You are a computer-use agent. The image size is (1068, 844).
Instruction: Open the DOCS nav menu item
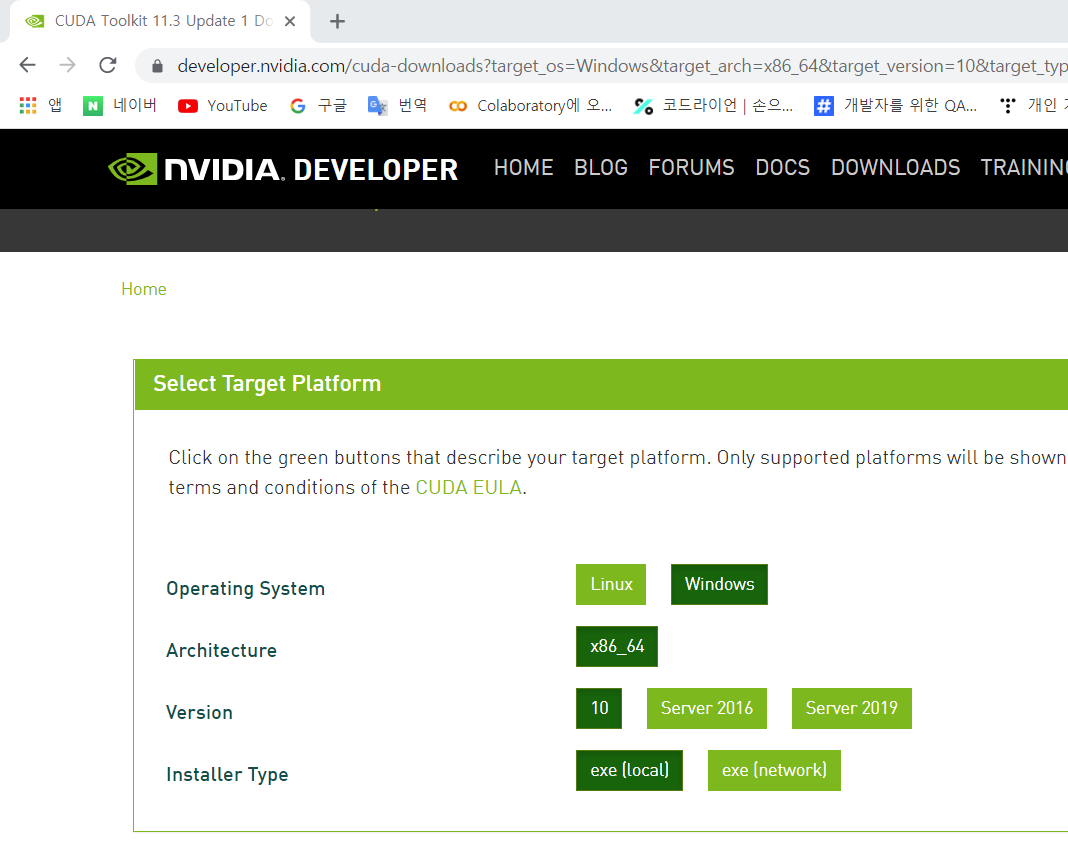coord(783,168)
